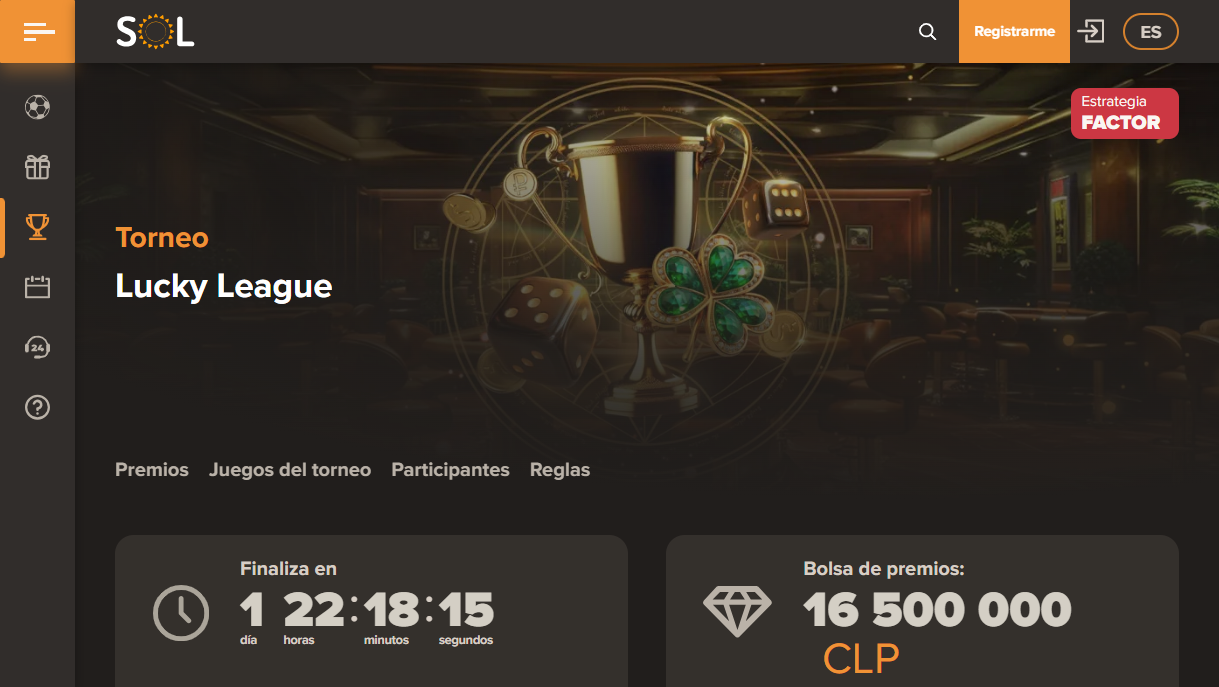Open the Reglas tab

point(560,469)
